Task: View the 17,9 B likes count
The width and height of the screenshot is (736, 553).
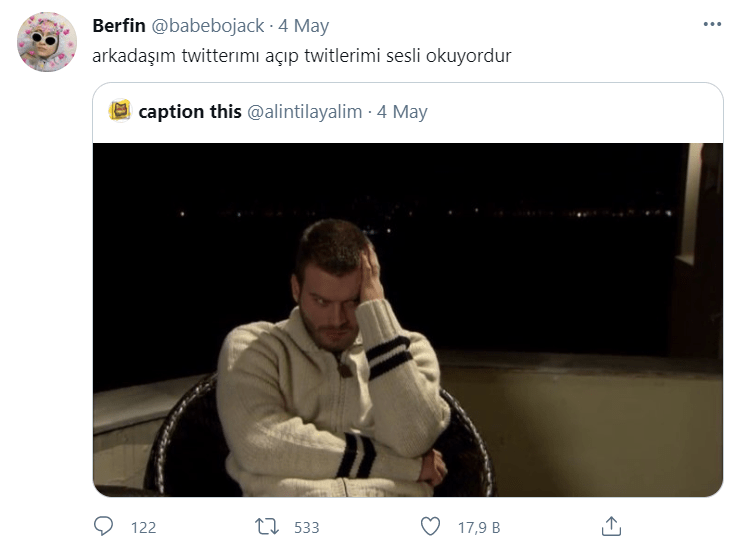Action: pos(479,528)
